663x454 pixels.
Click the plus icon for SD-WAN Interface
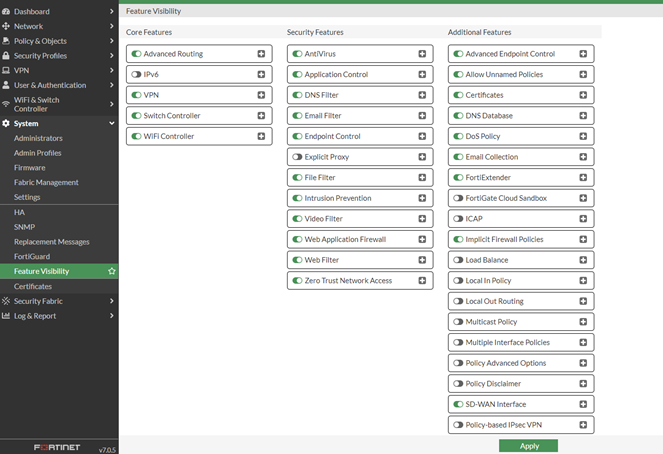(x=584, y=404)
